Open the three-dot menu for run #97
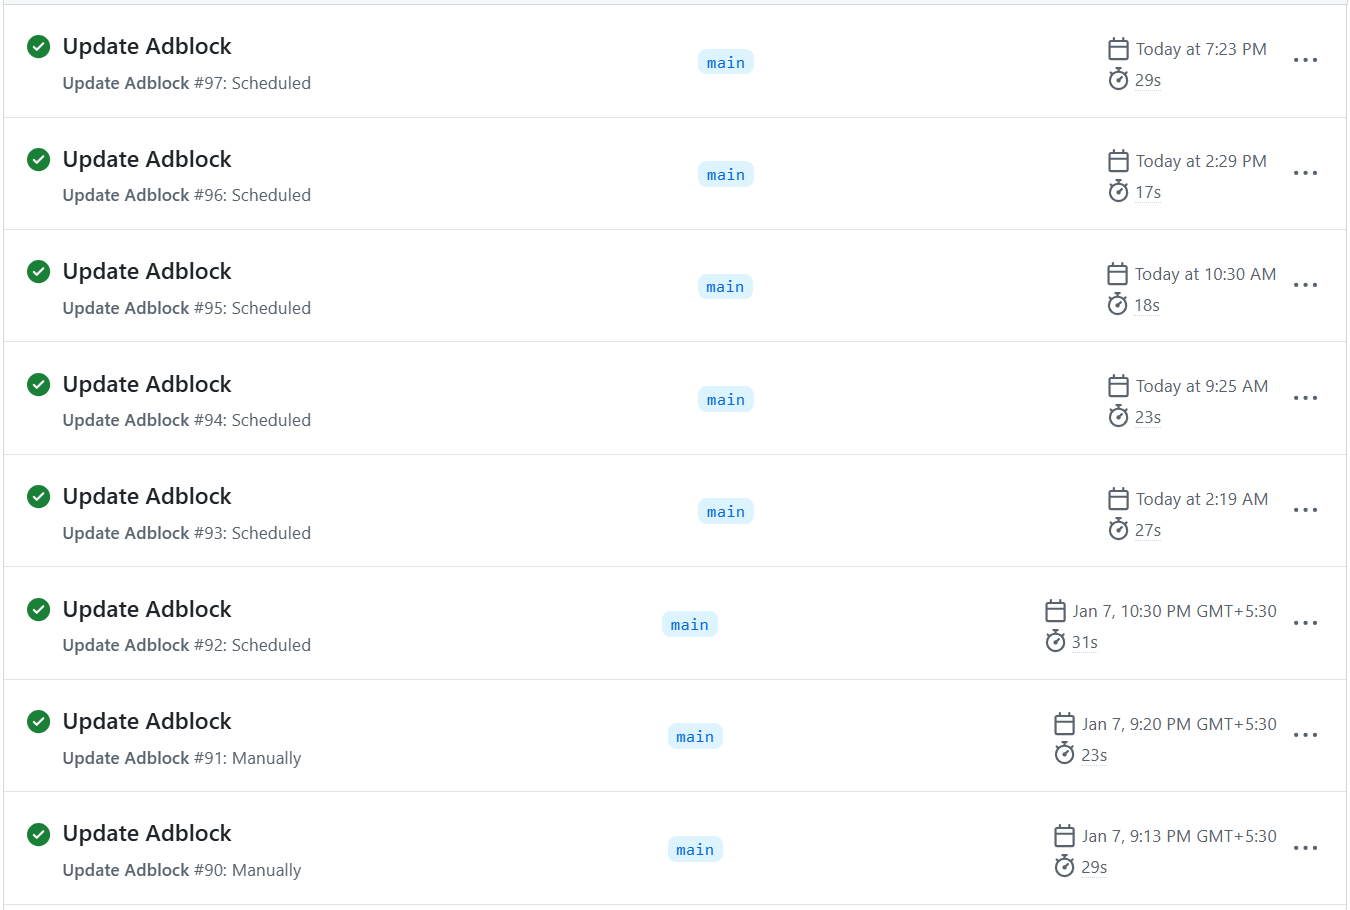This screenshot has height=910, width=1350. point(1305,61)
